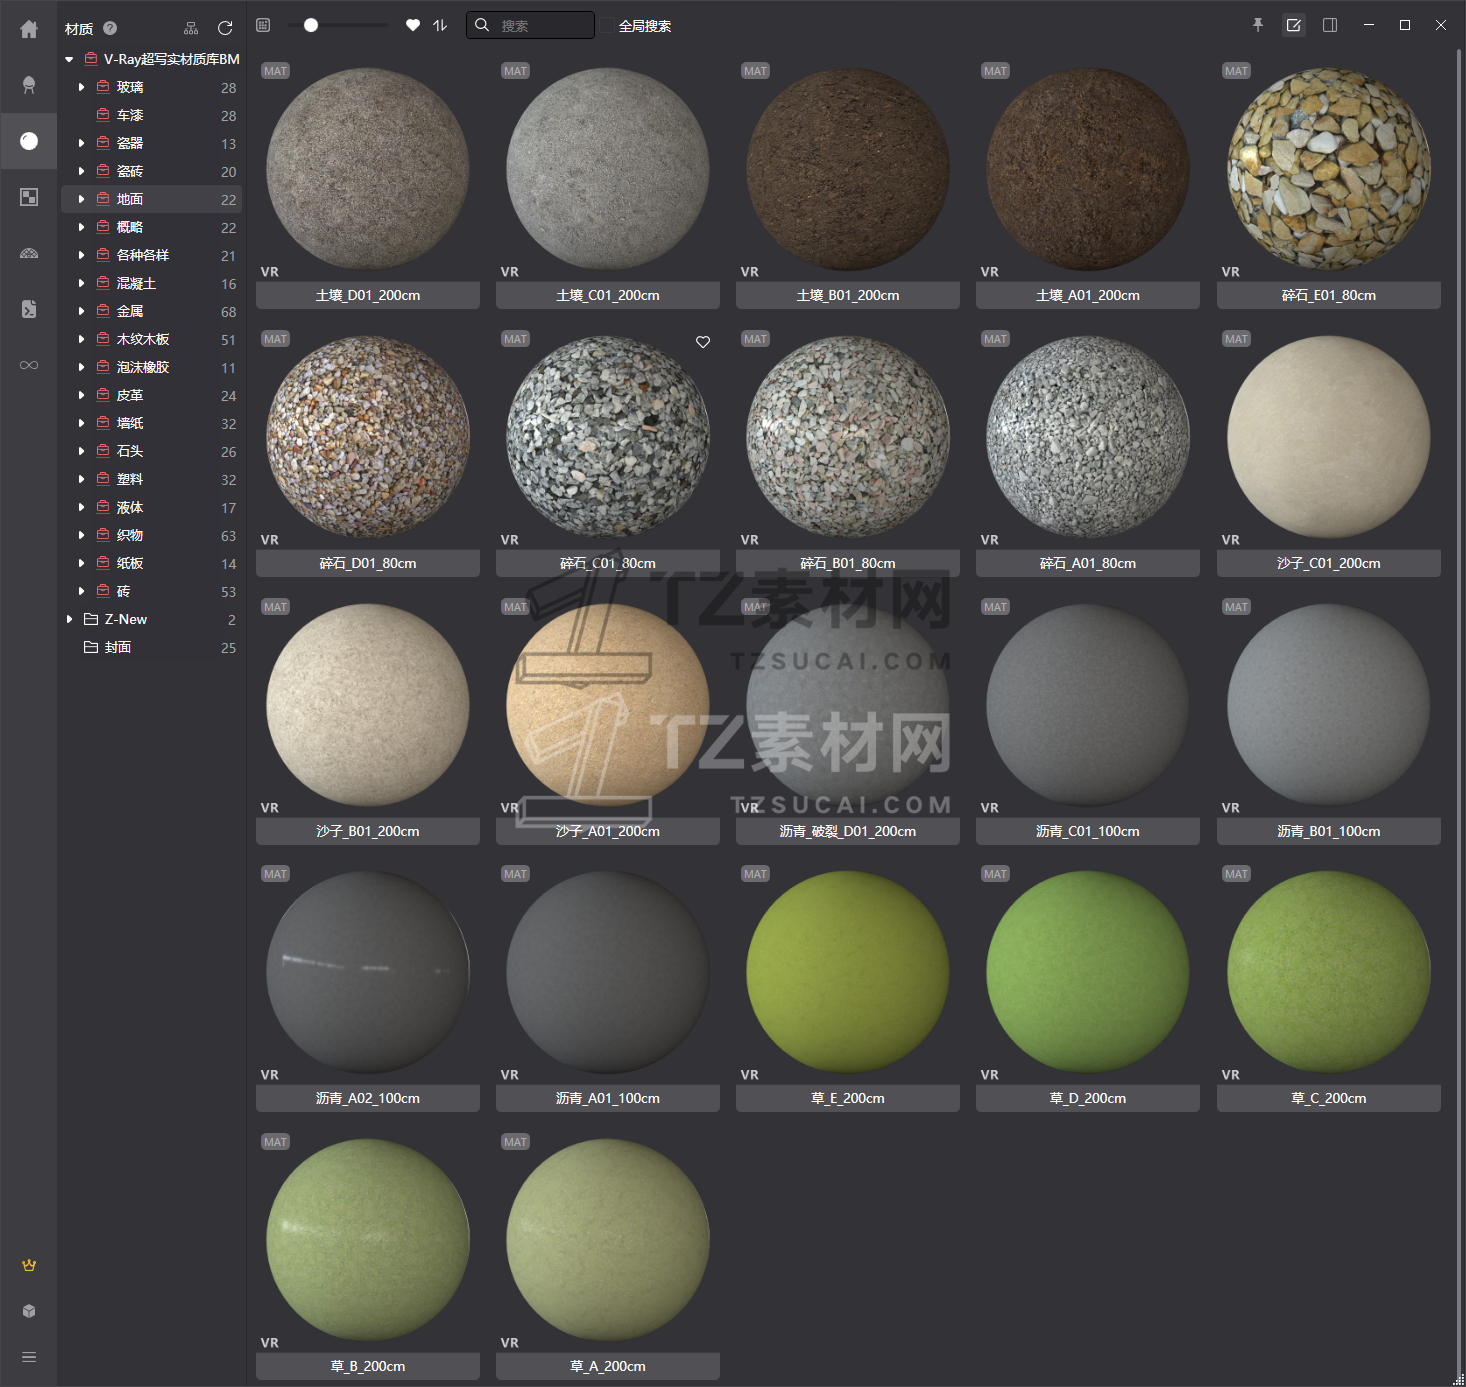
Task: Enable the 全局搜索 checkbox
Action: click(607, 25)
